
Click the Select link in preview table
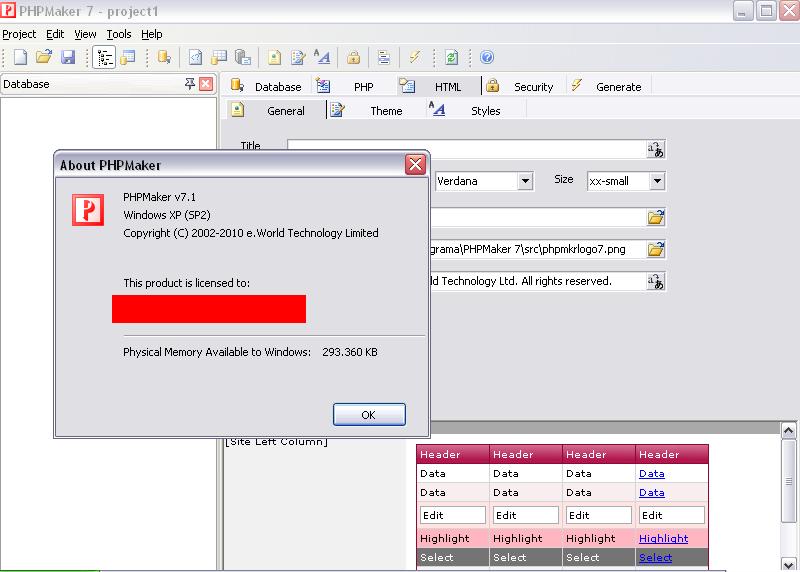(655, 557)
